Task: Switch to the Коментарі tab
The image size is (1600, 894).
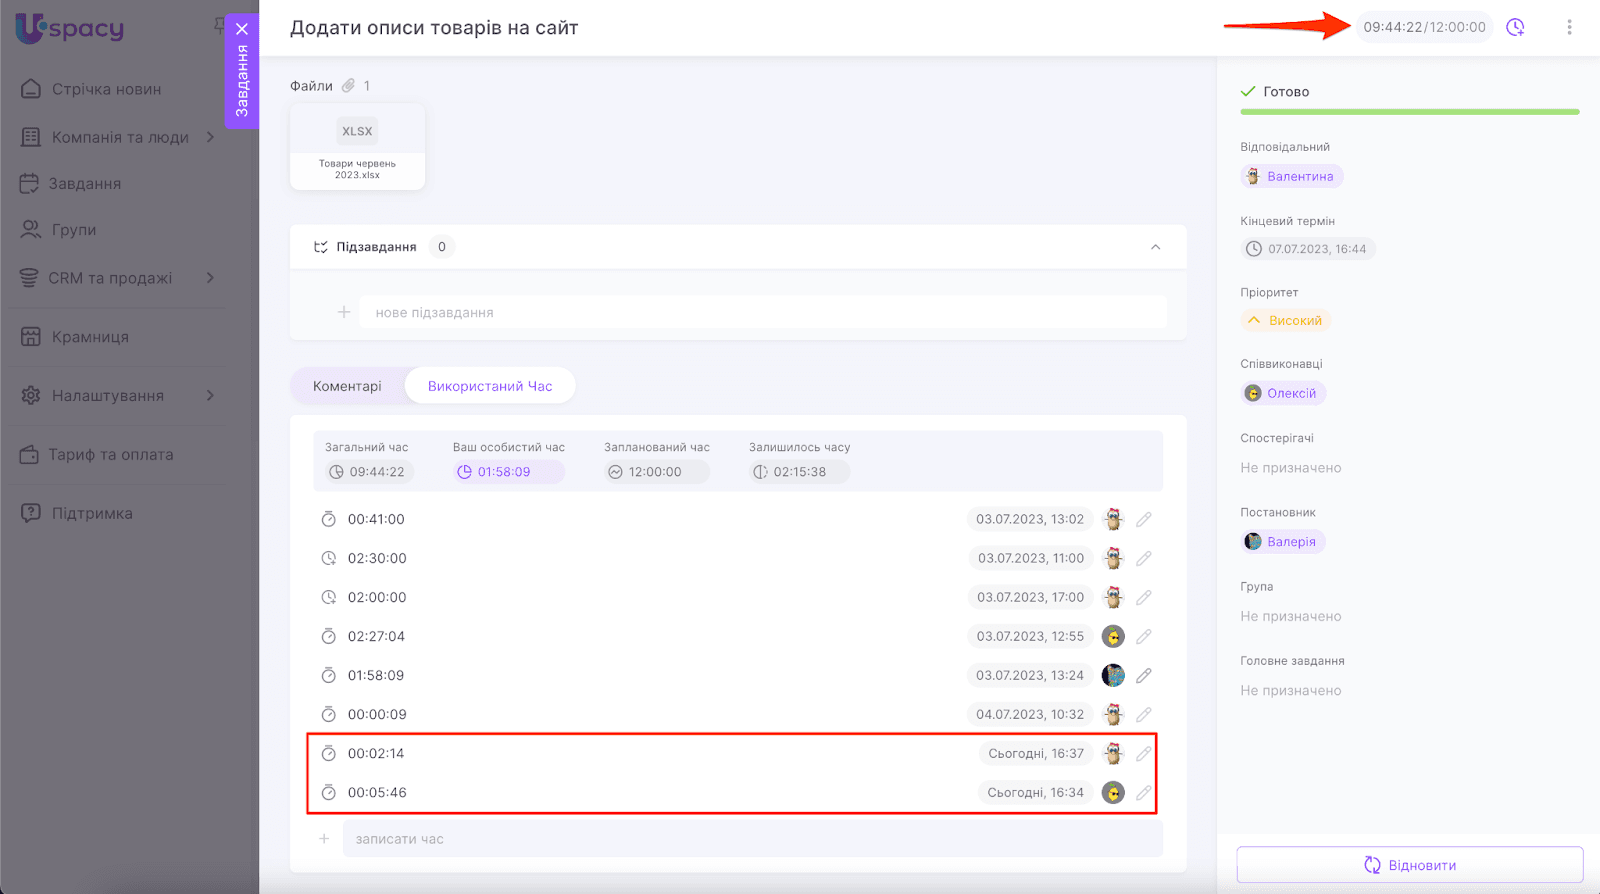Action: (347, 386)
